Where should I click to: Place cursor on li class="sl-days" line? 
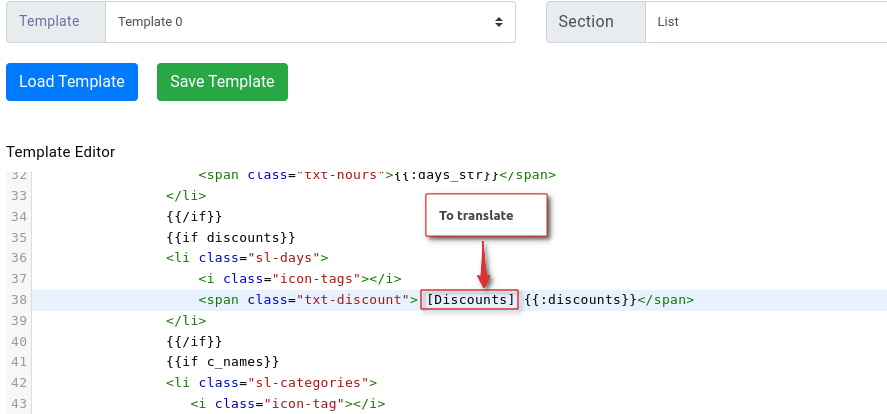coord(247,258)
